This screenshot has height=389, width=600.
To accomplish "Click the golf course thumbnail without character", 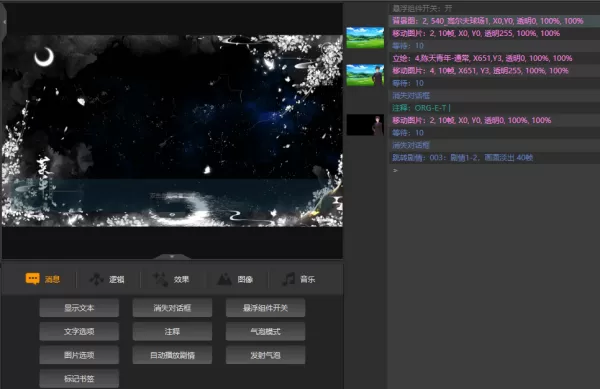I will (x=365, y=37).
